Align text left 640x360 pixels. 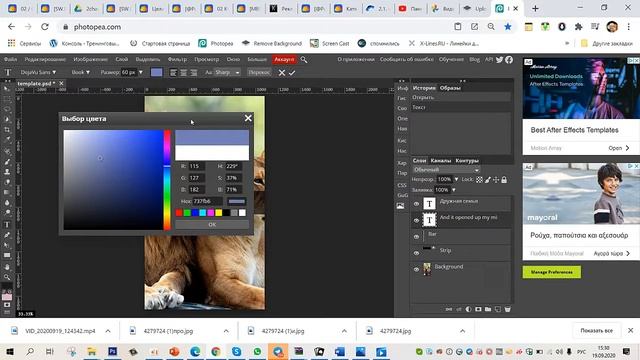click(x=173, y=73)
